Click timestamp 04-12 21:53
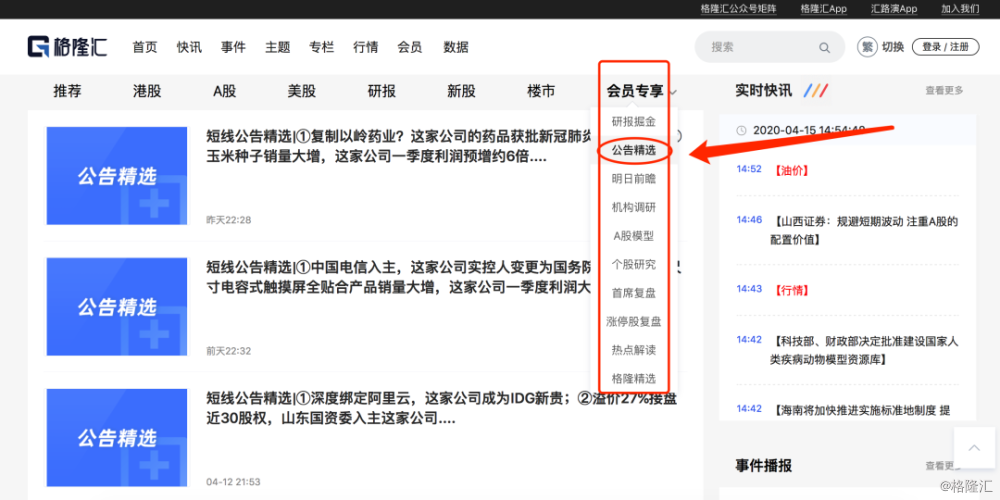 (233, 482)
